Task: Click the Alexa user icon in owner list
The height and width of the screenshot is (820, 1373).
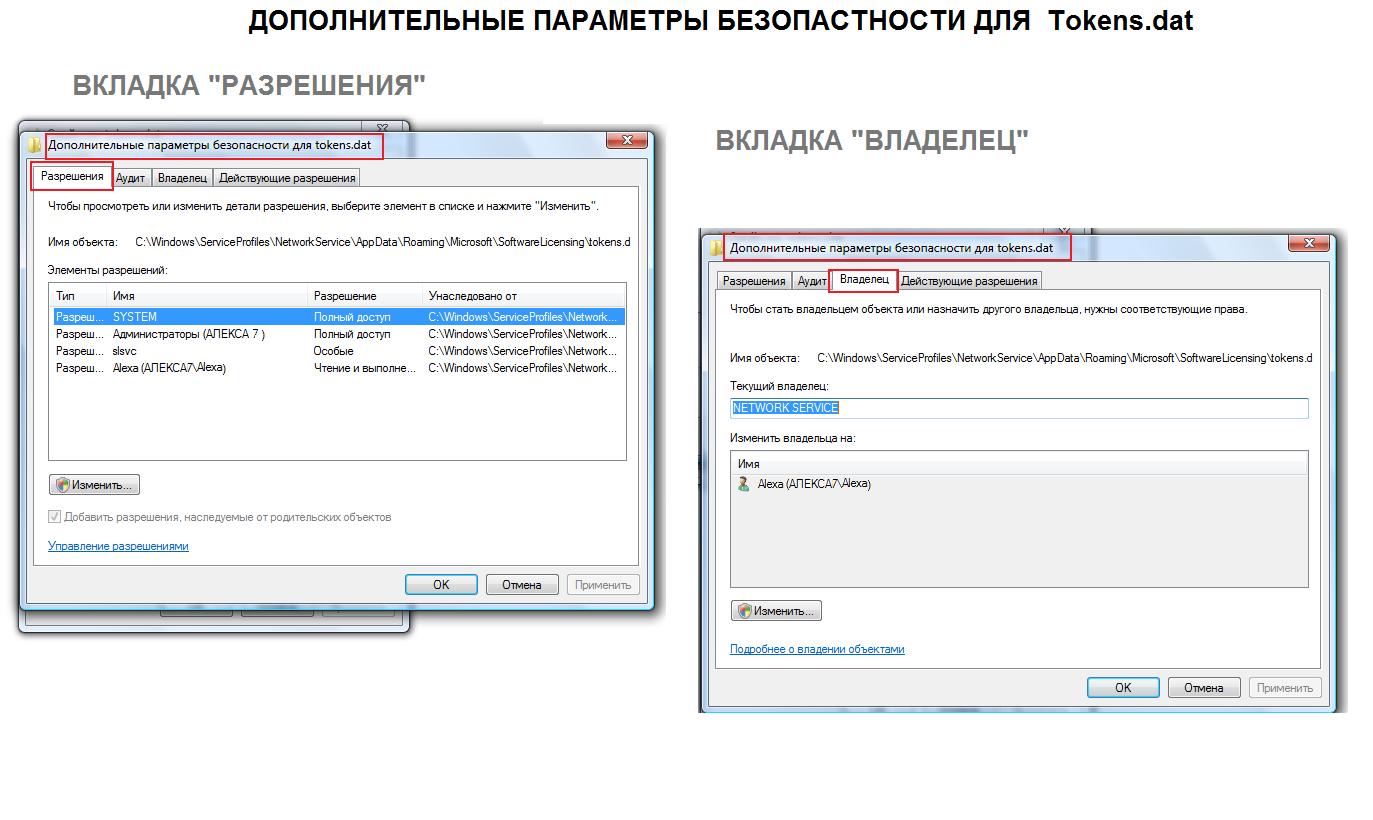Action: click(743, 484)
